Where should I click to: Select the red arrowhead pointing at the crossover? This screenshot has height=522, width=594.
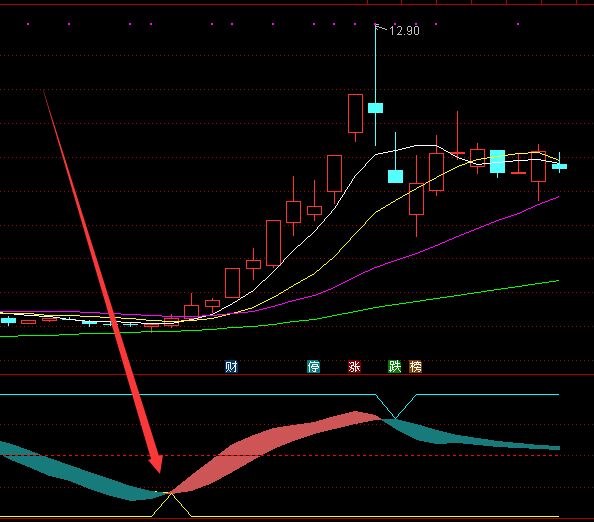156,464
